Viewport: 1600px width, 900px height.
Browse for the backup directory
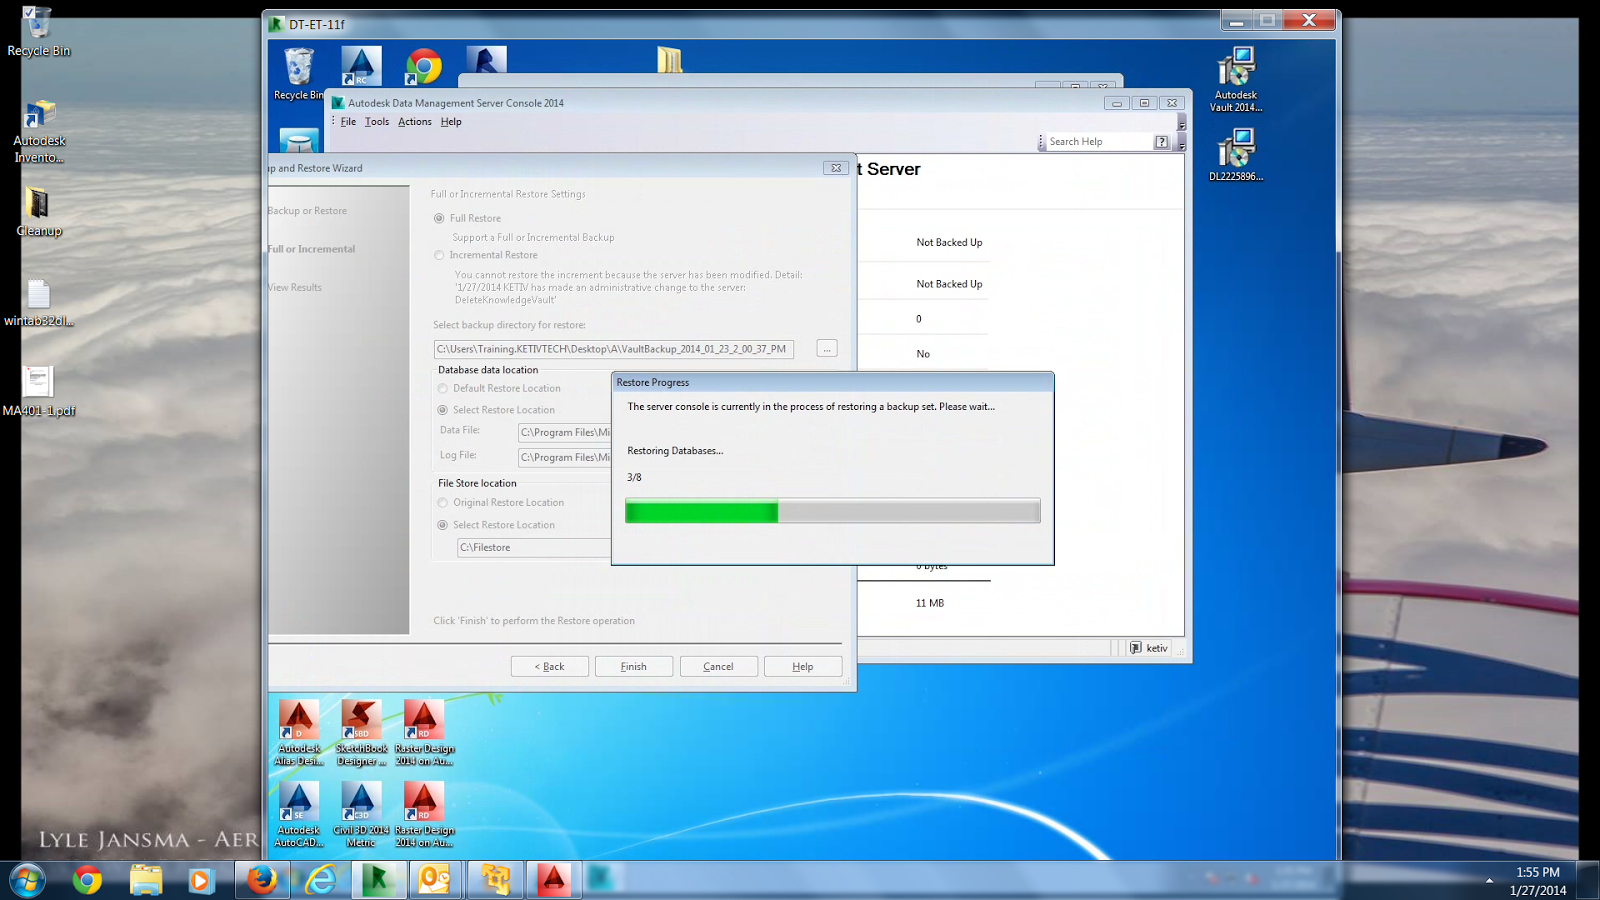tap(827, 349)
